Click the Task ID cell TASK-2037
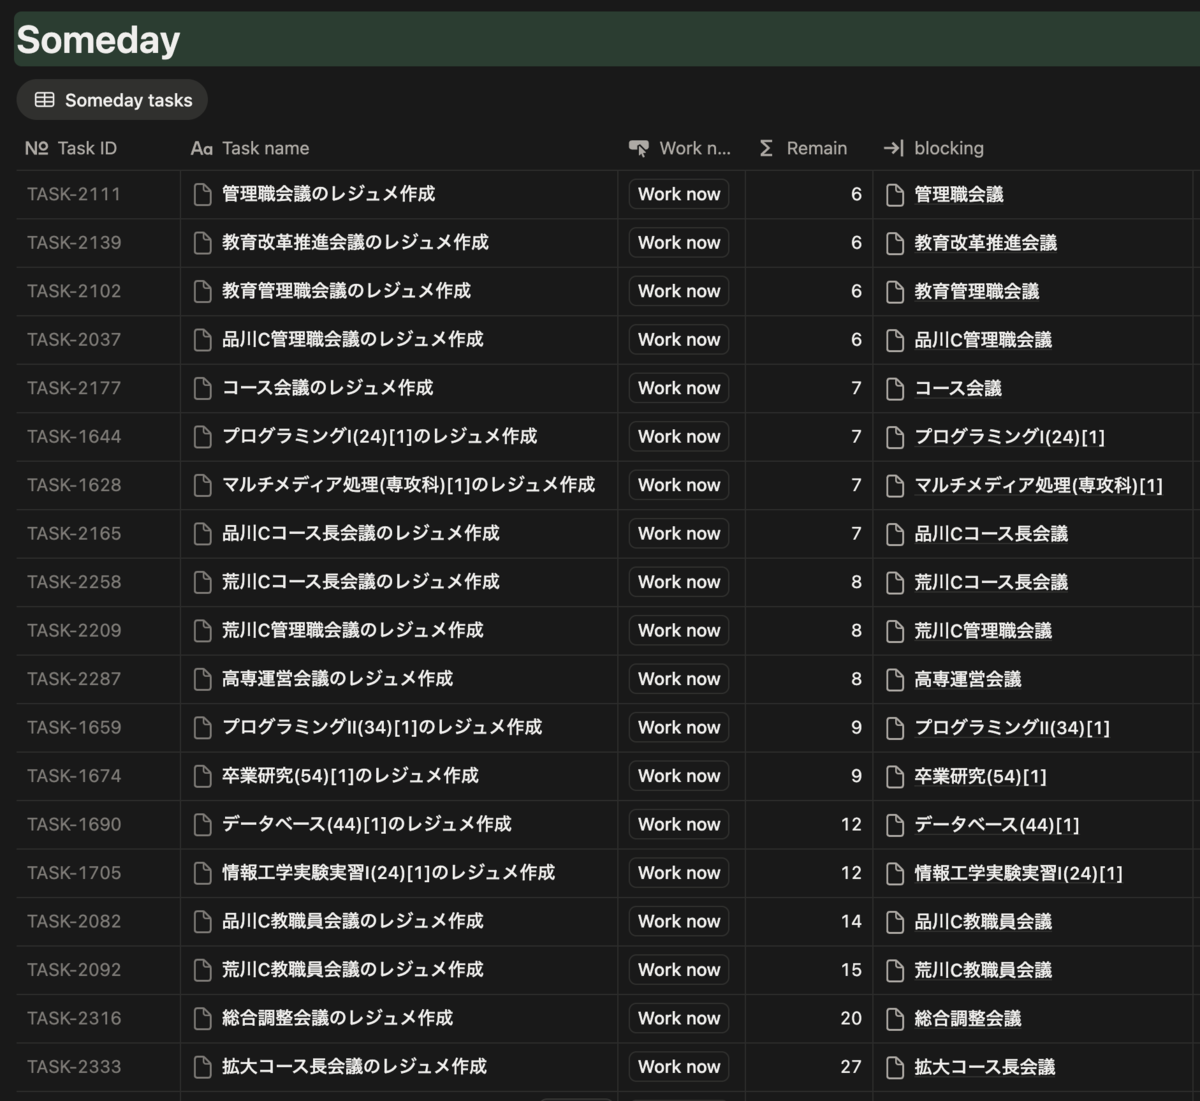 click(x=74, y=340)
